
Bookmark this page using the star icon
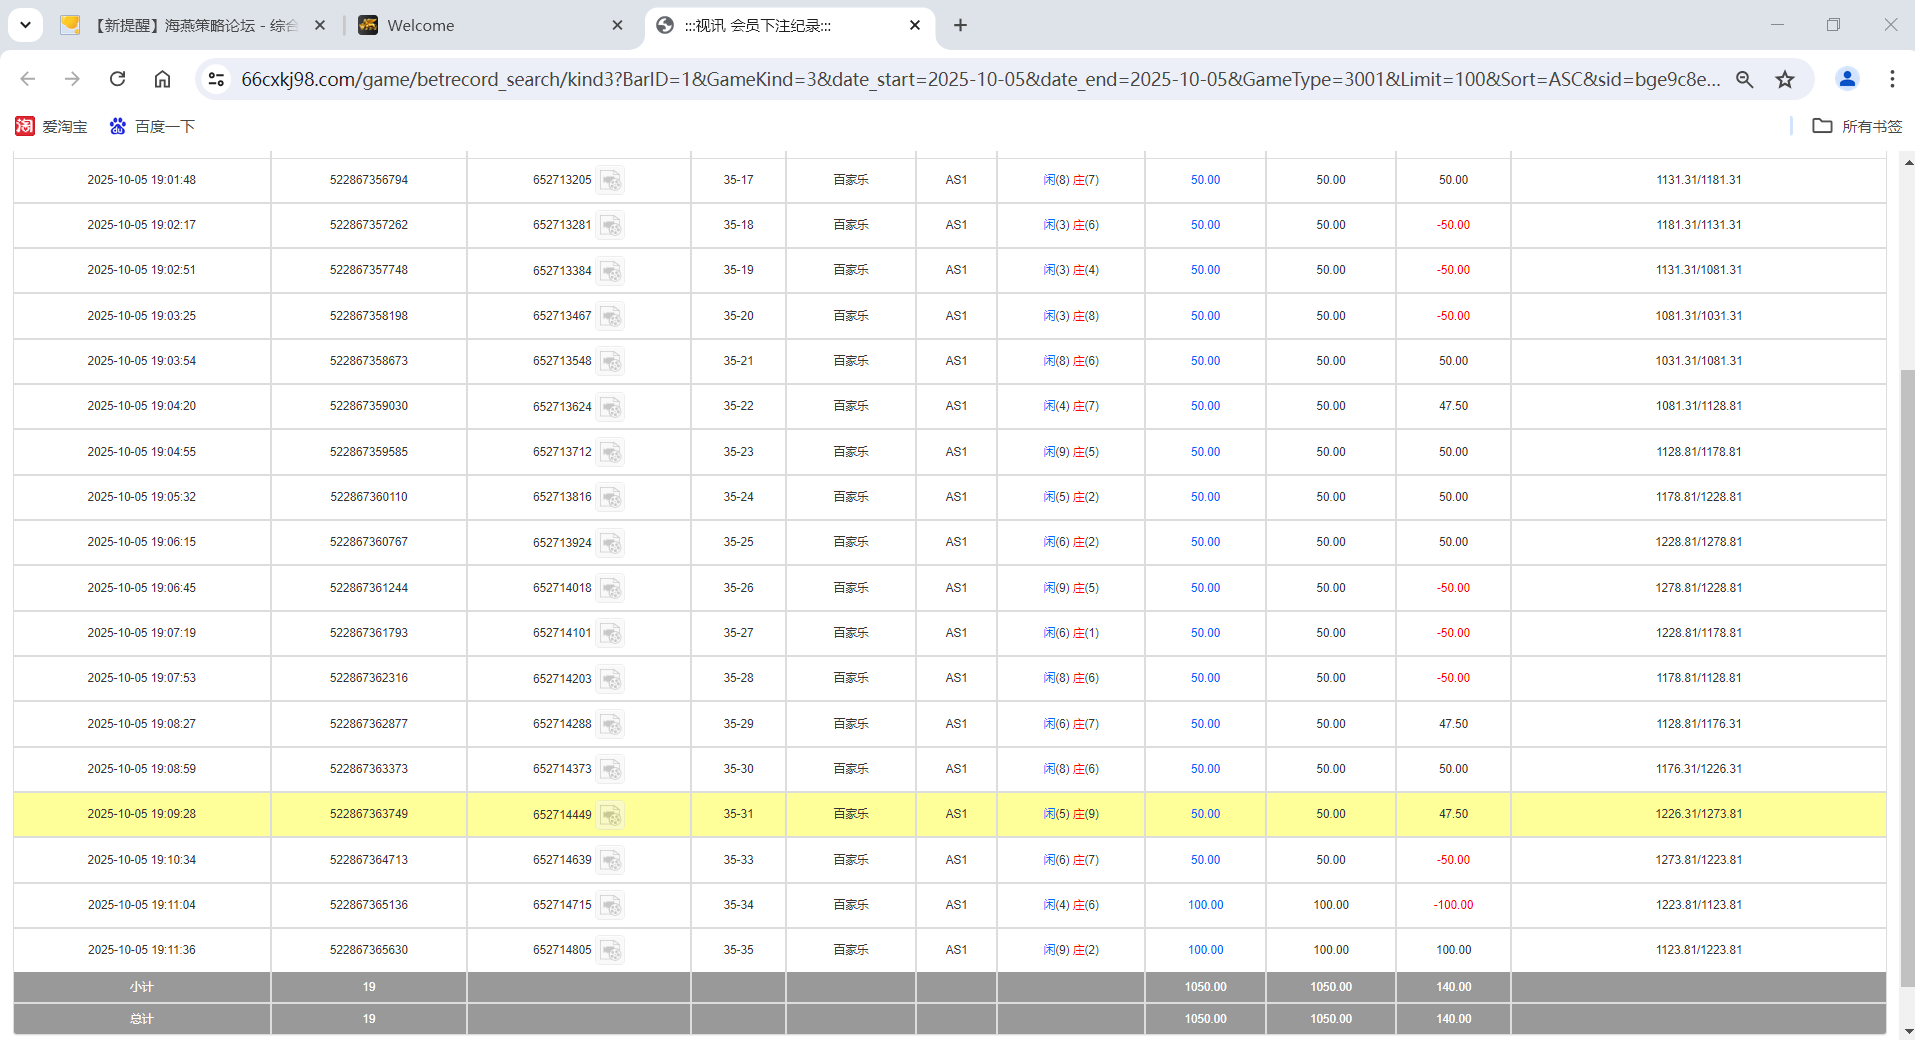tap(1786, 79)
